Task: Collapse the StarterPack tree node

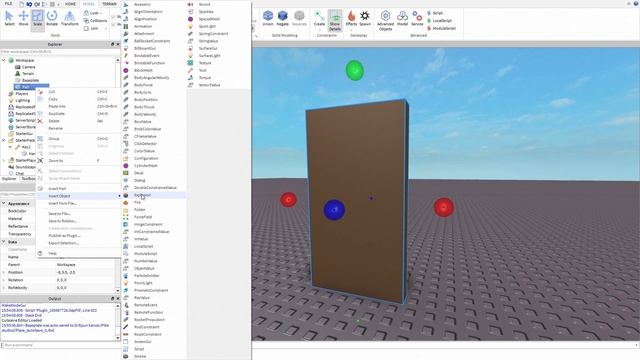Action: click(4, 140)
